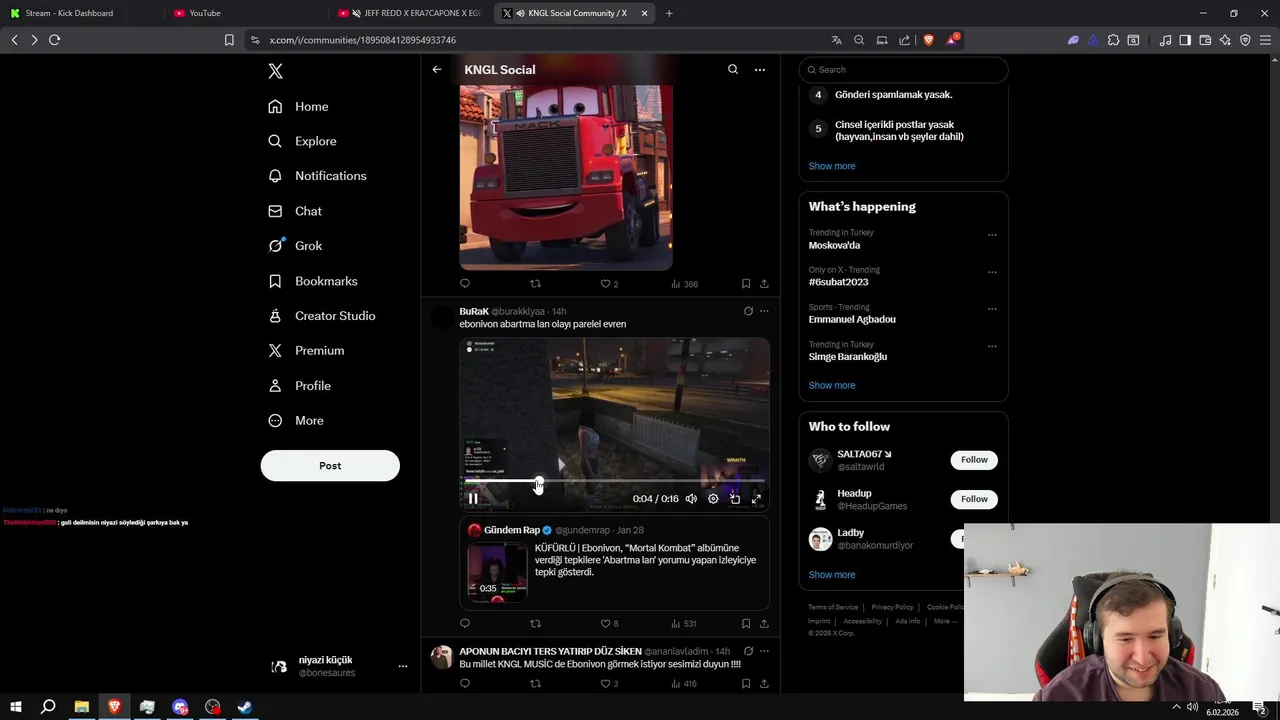Click the X logo in sidebar
This screenshot has width=1280, height=720.
276,71
